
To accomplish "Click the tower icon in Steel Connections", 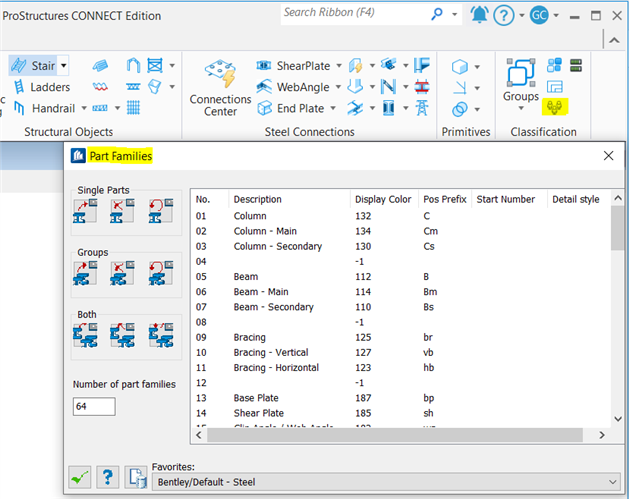I will coord(422,108).
